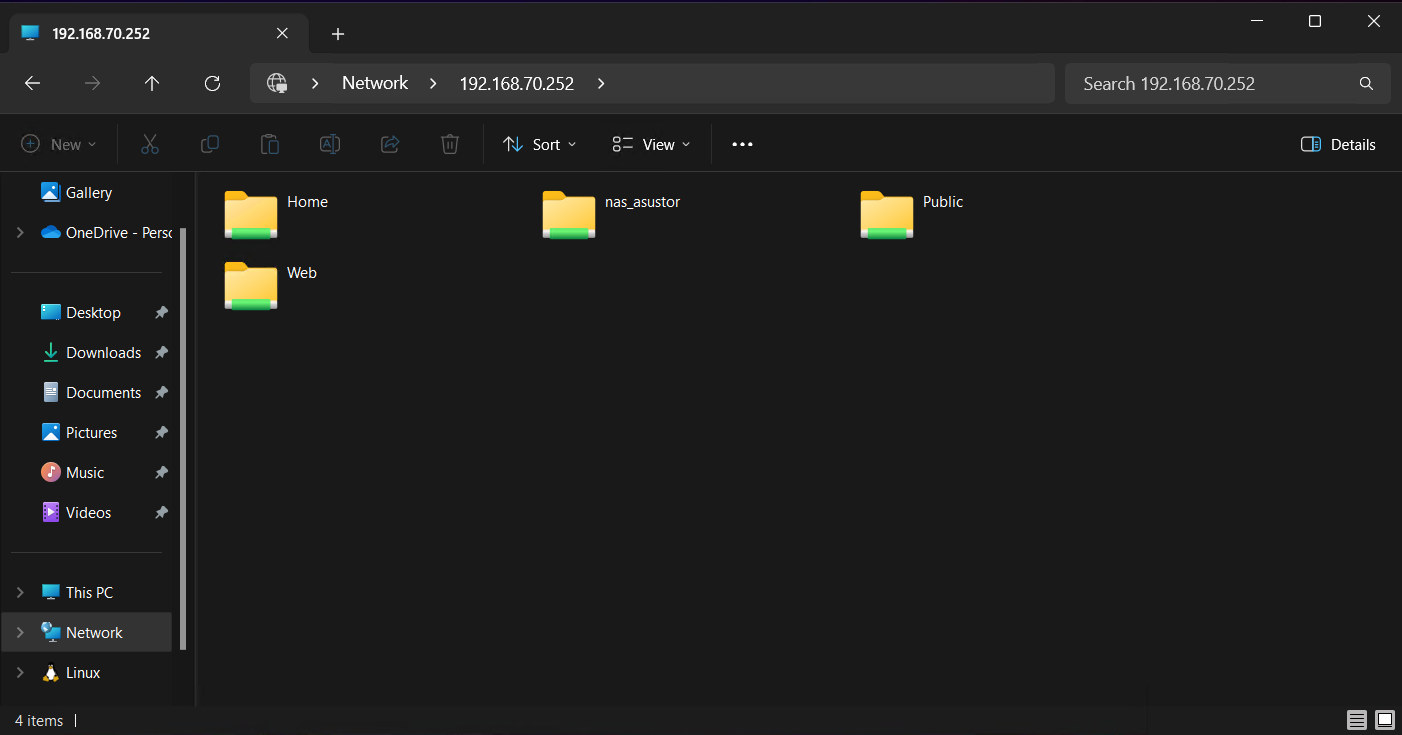This screenshot has width=1402, height=735.
Task: Add a new tab with plus button
Action: coord(338,34)
